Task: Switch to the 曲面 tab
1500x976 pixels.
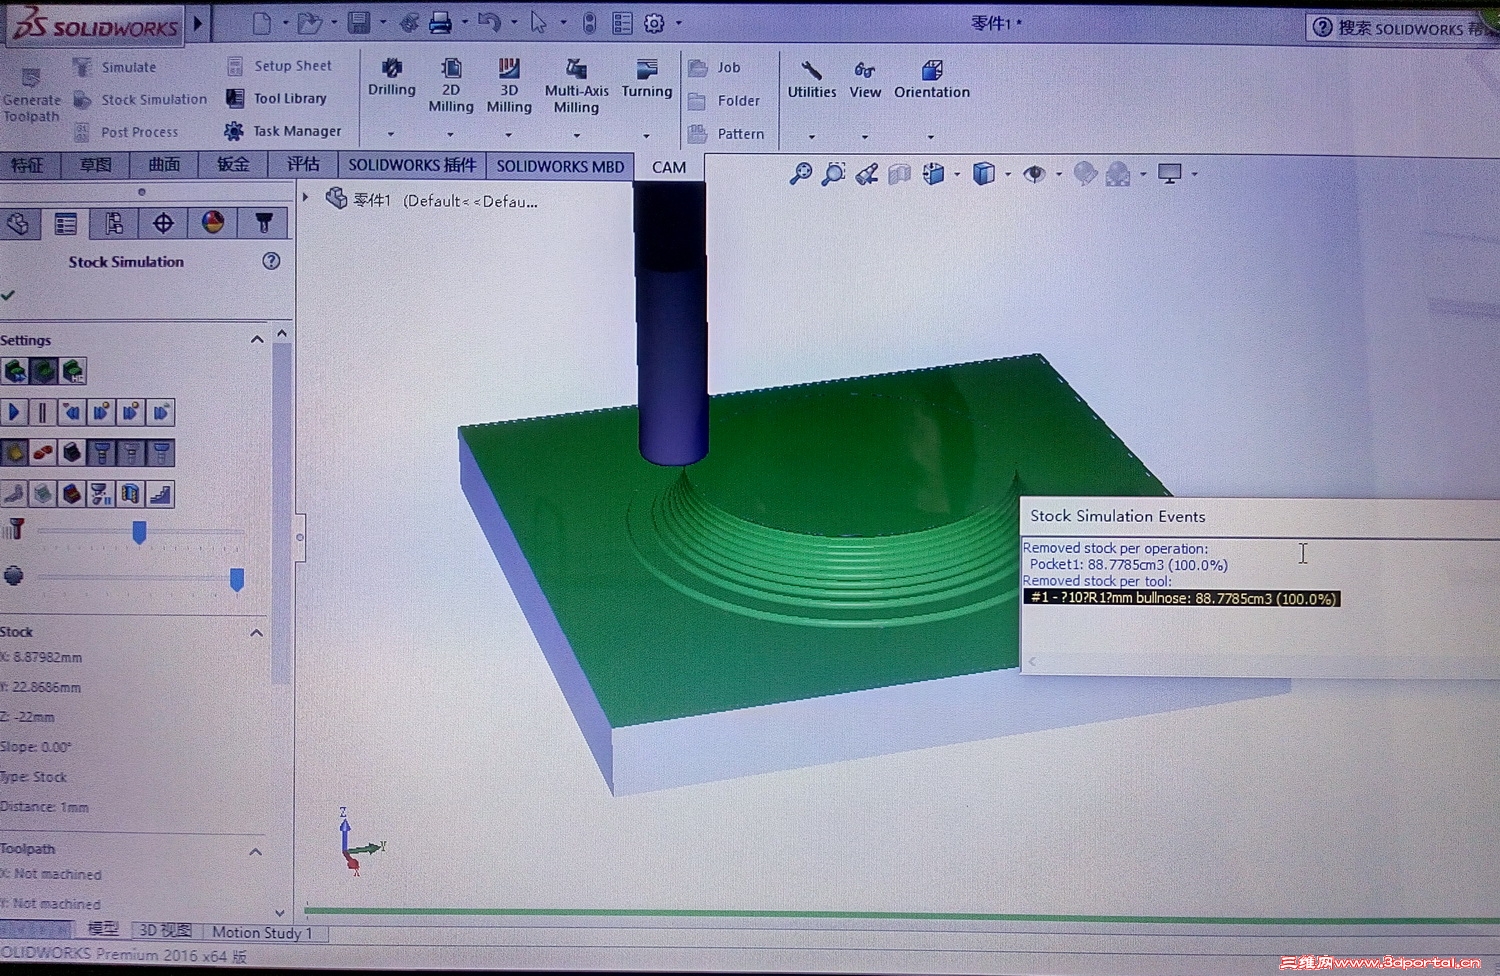Action: click(x=164, y=164)
